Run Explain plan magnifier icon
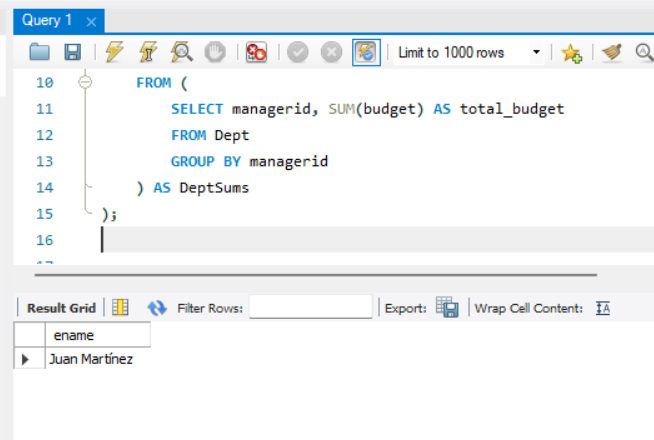 182,53
